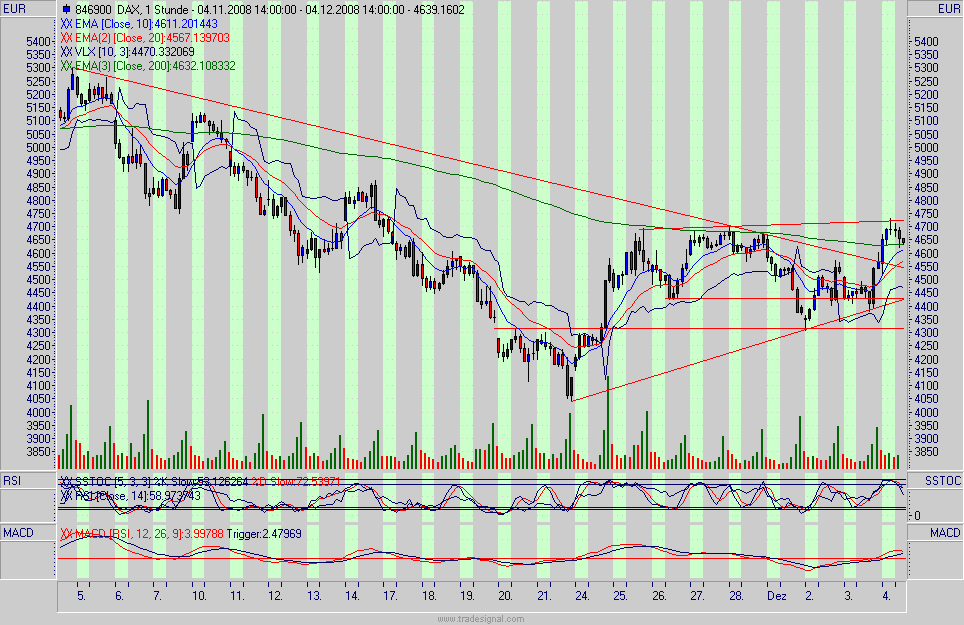Click the date label '24.' on the time axis
964x625 pixels.
(x=582, y=596)
